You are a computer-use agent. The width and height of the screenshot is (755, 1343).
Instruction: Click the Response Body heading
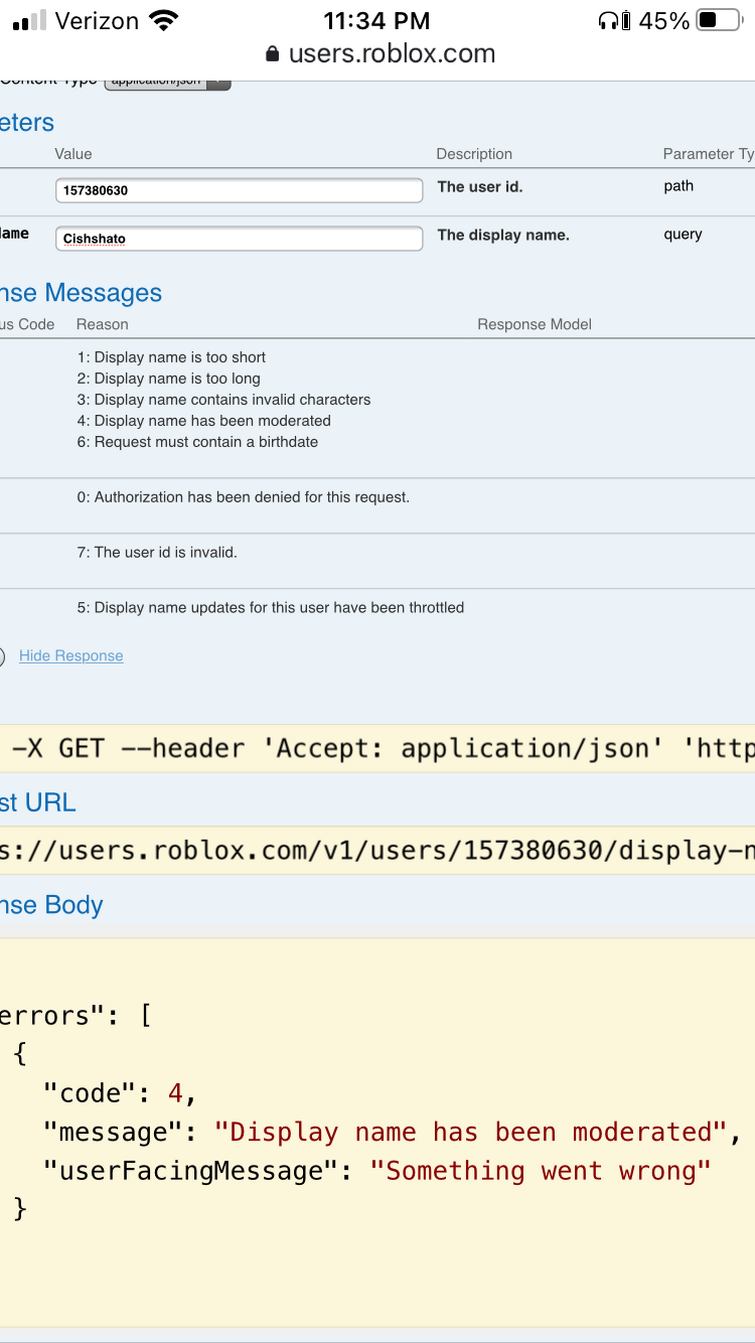tap(52, 905)
